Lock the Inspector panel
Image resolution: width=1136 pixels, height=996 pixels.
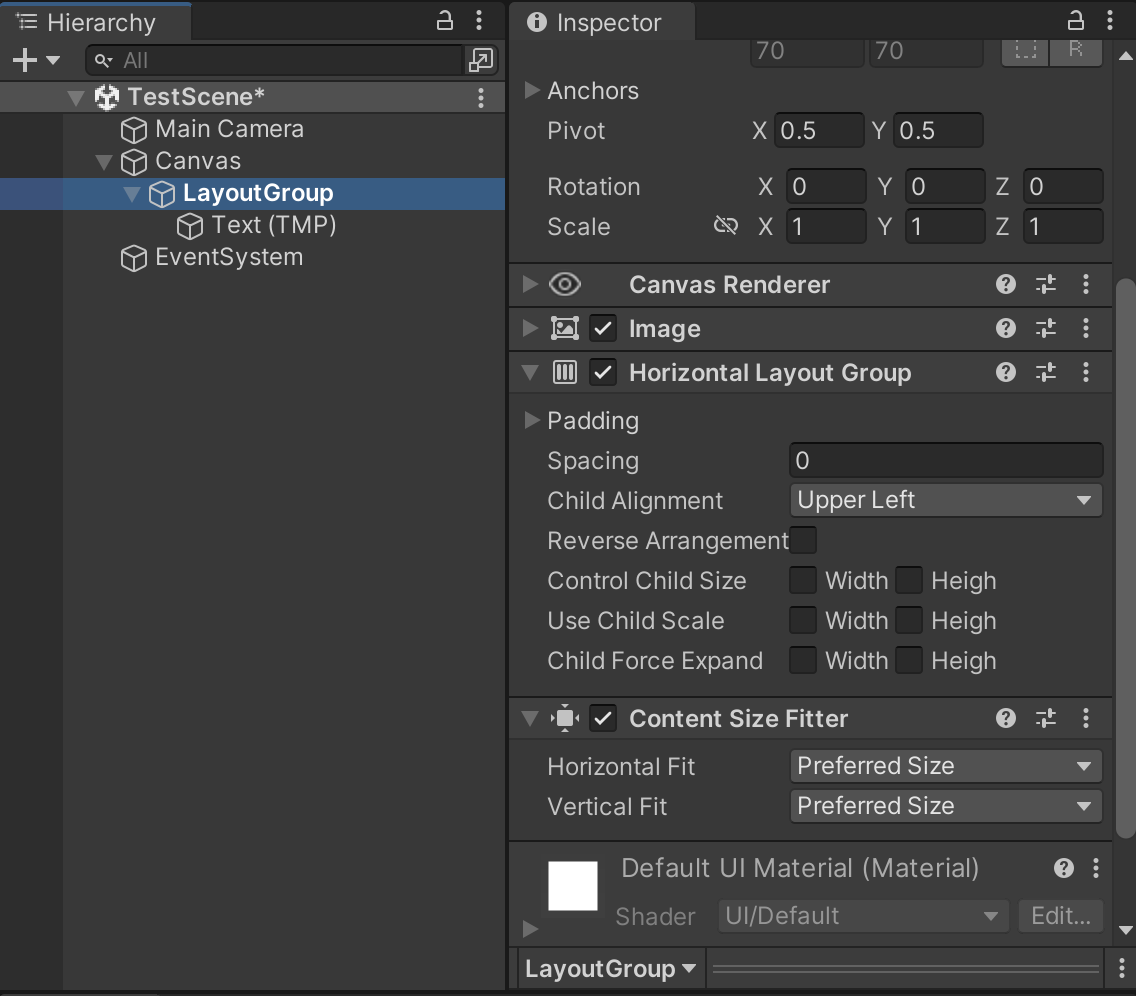(x=1076, y=21)
